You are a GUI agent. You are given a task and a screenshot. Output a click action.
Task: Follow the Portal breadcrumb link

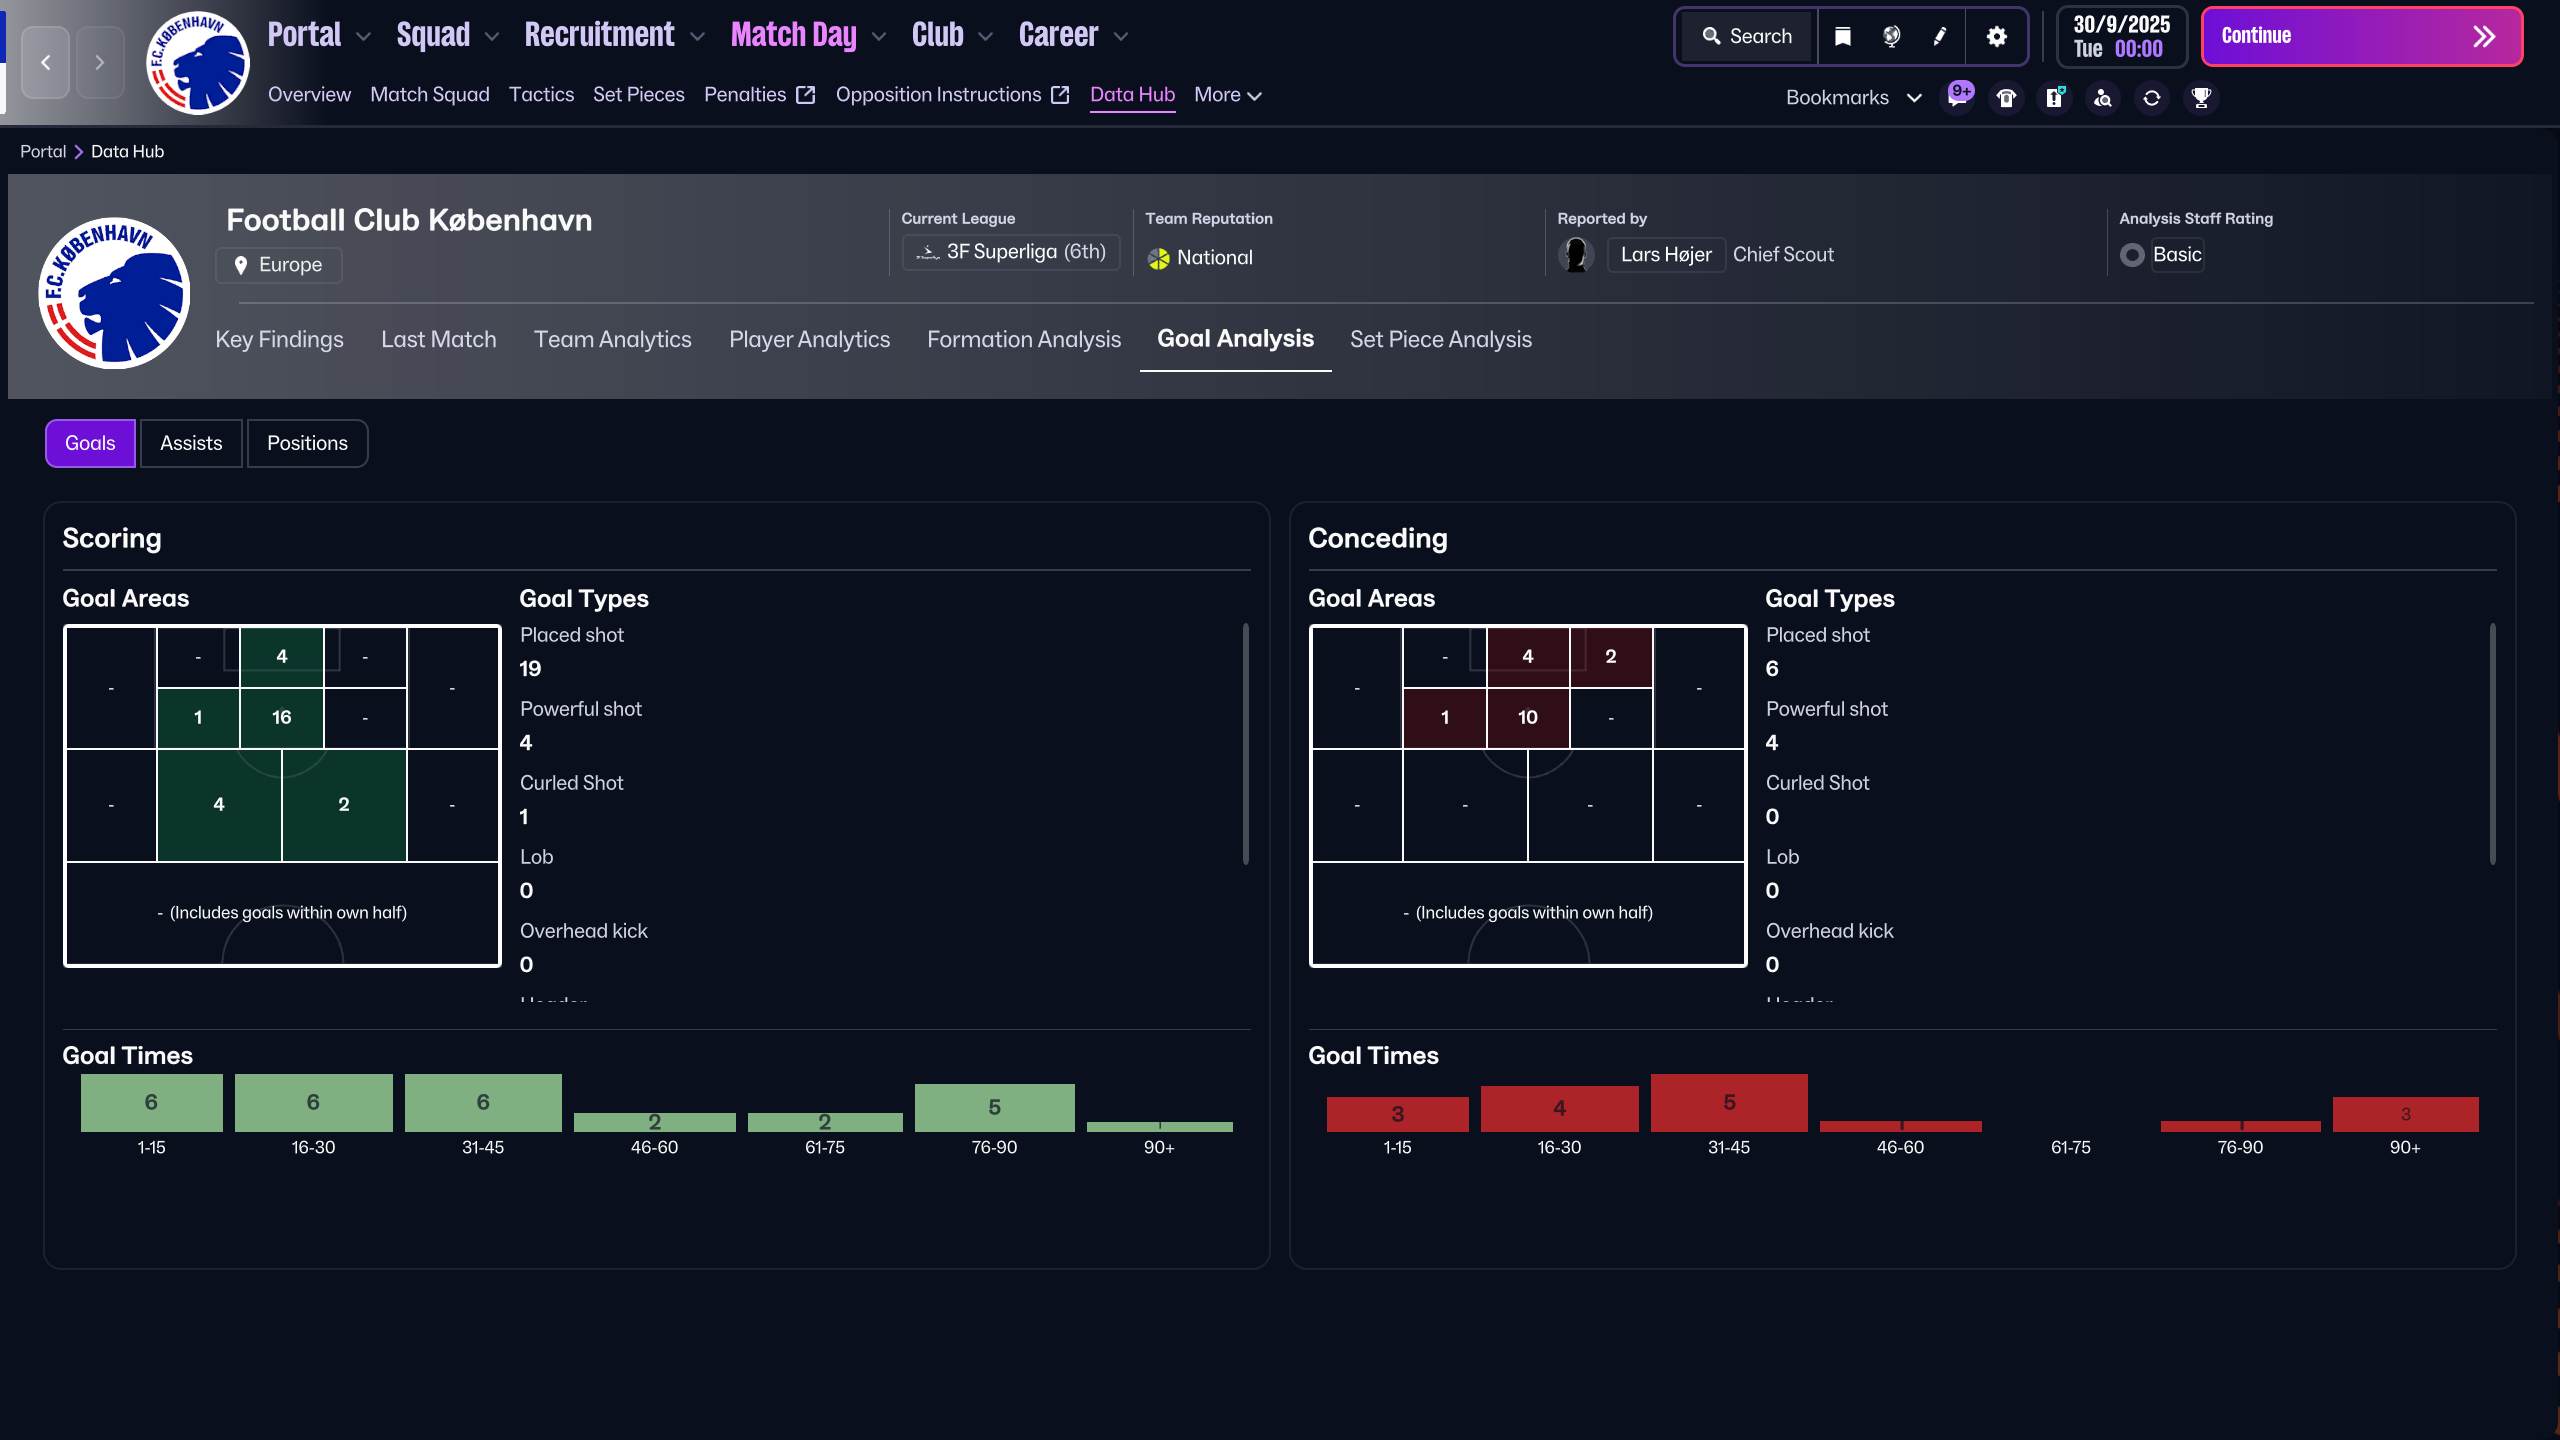(42, 151)
